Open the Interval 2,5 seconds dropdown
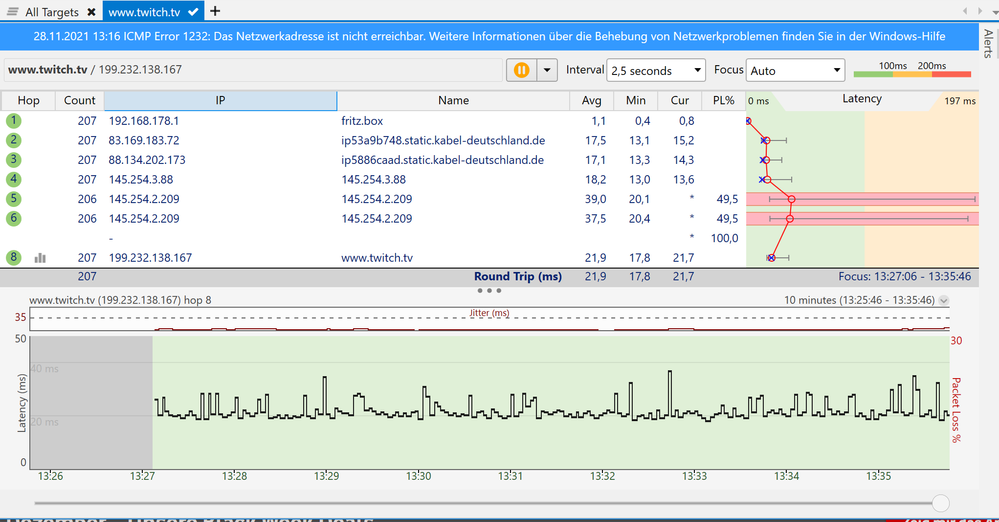The width and height of the screenshot is (999, 522). pos(656,70)
